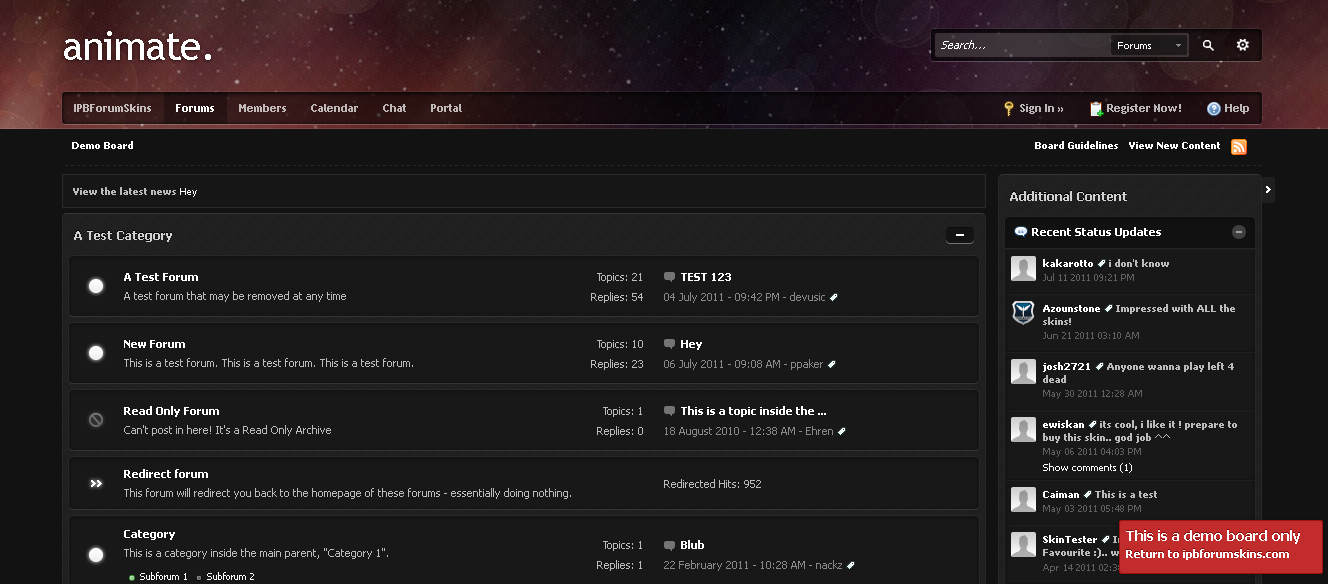This screenshot has height=584, width=1328.
Task: Click the RSS feed icon
Action: [x=1238, y=147]
